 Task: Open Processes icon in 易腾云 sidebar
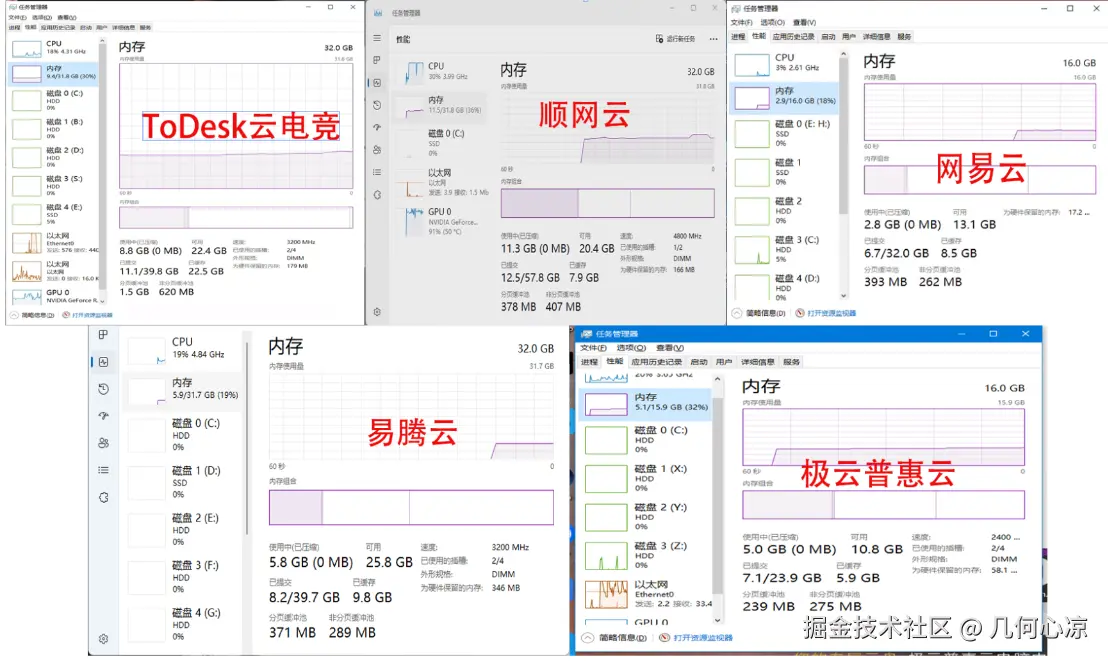(103, 334)
